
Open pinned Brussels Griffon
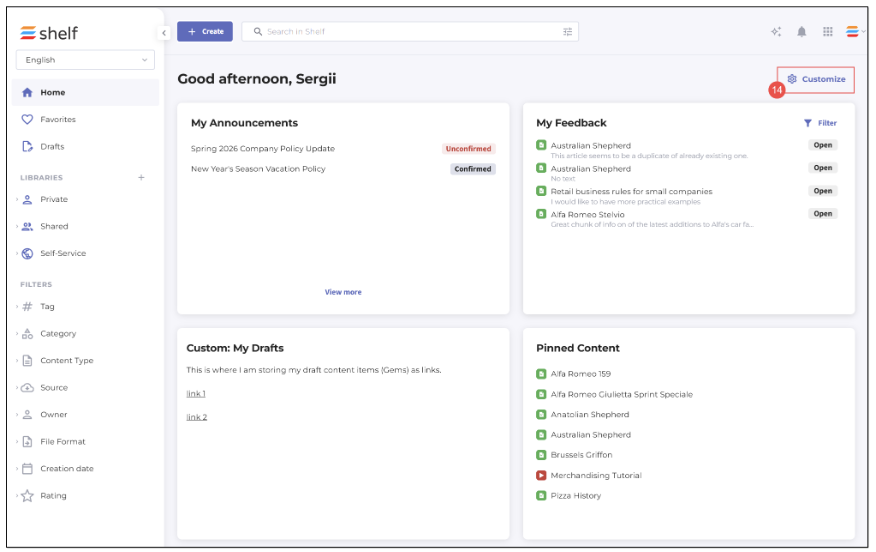[x=581, y=455]
